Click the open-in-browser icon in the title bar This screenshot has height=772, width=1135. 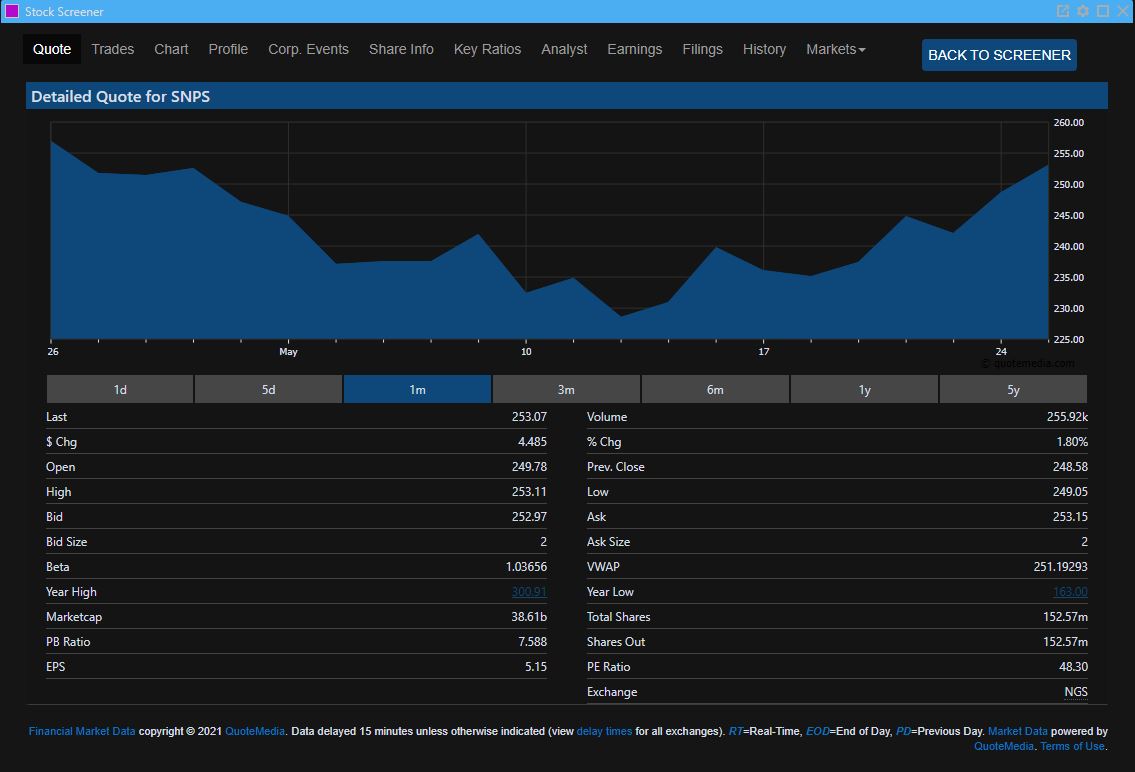pos(1062,11)
